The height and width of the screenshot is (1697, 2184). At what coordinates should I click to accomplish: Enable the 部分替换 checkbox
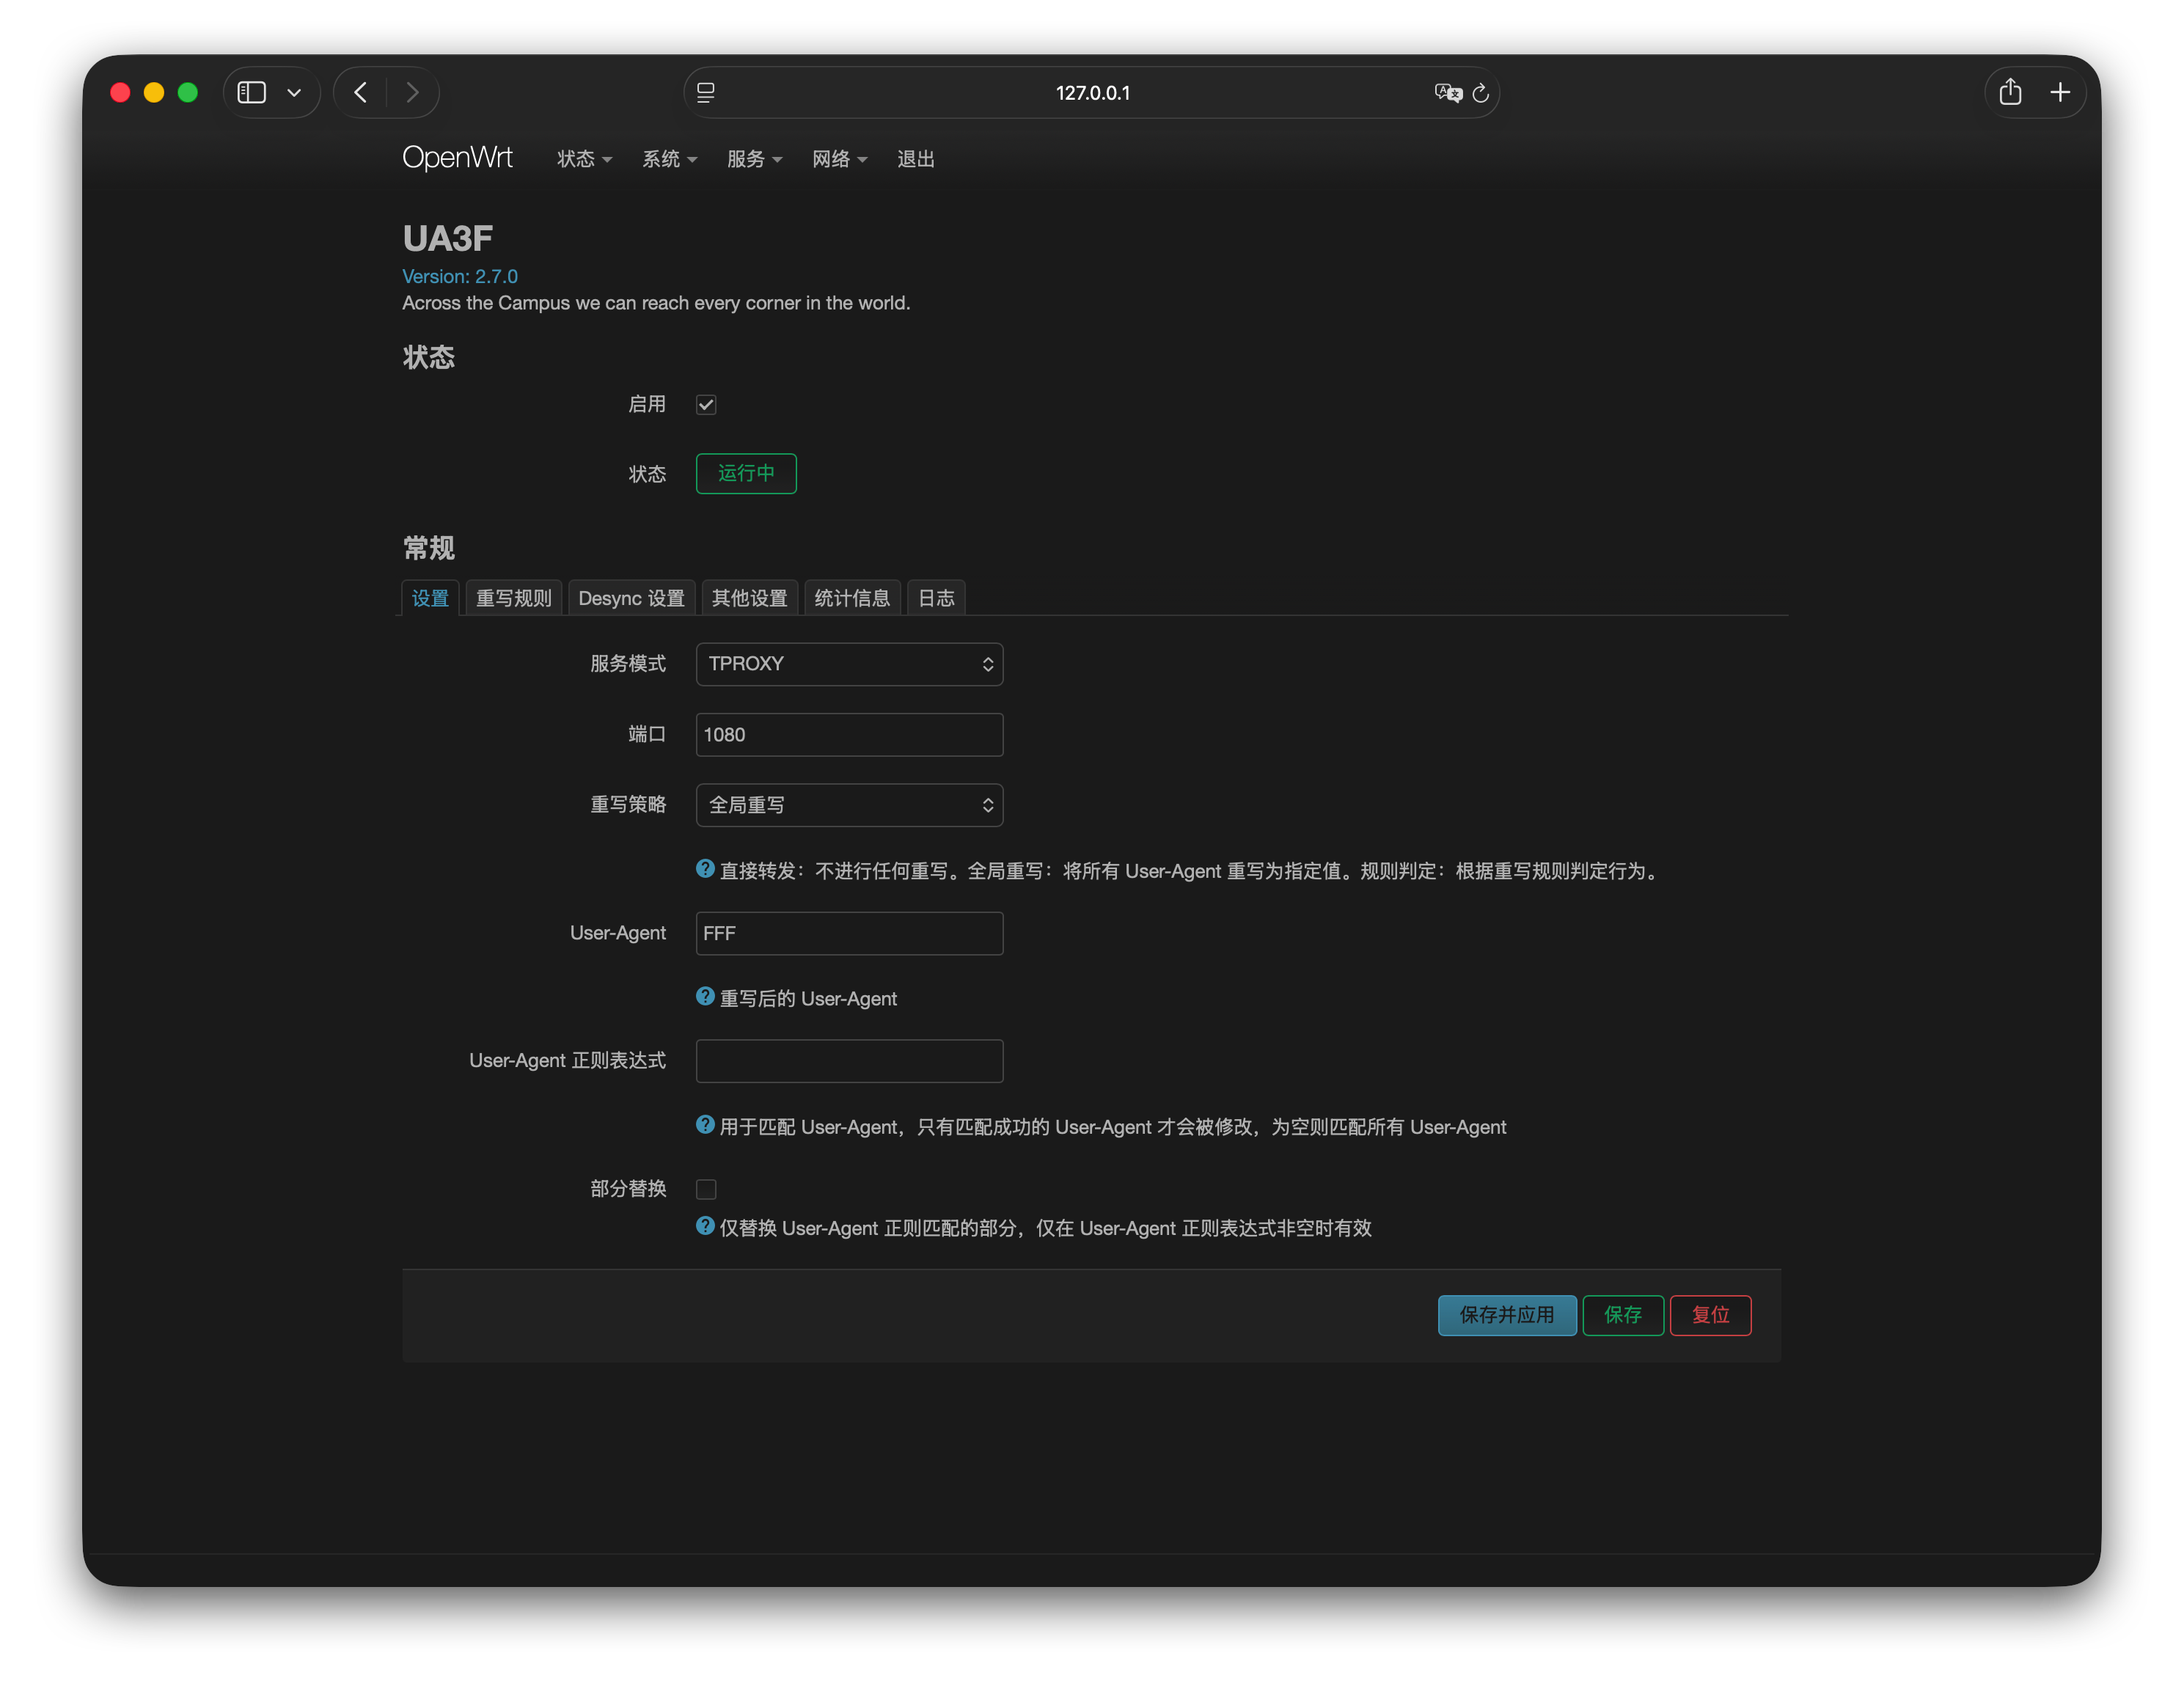pyautogui.click(x=706, y=1189)
